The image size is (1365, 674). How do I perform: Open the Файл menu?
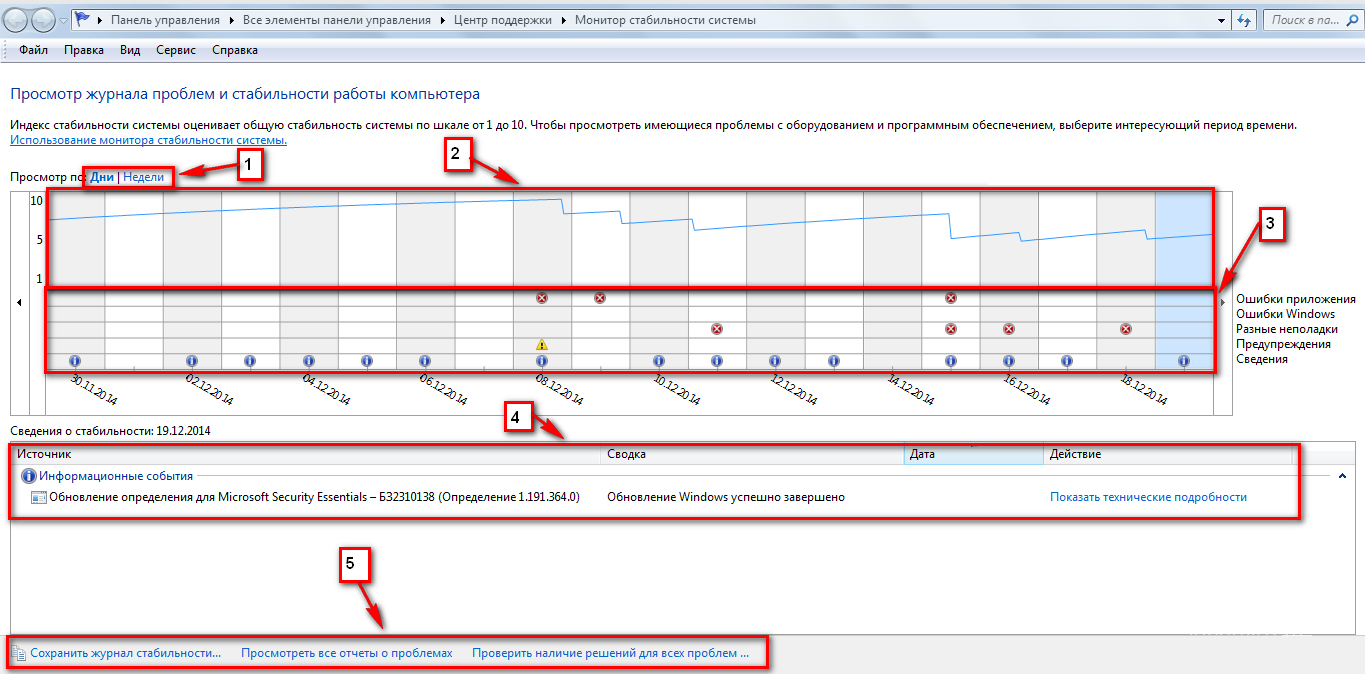point(33,50)
